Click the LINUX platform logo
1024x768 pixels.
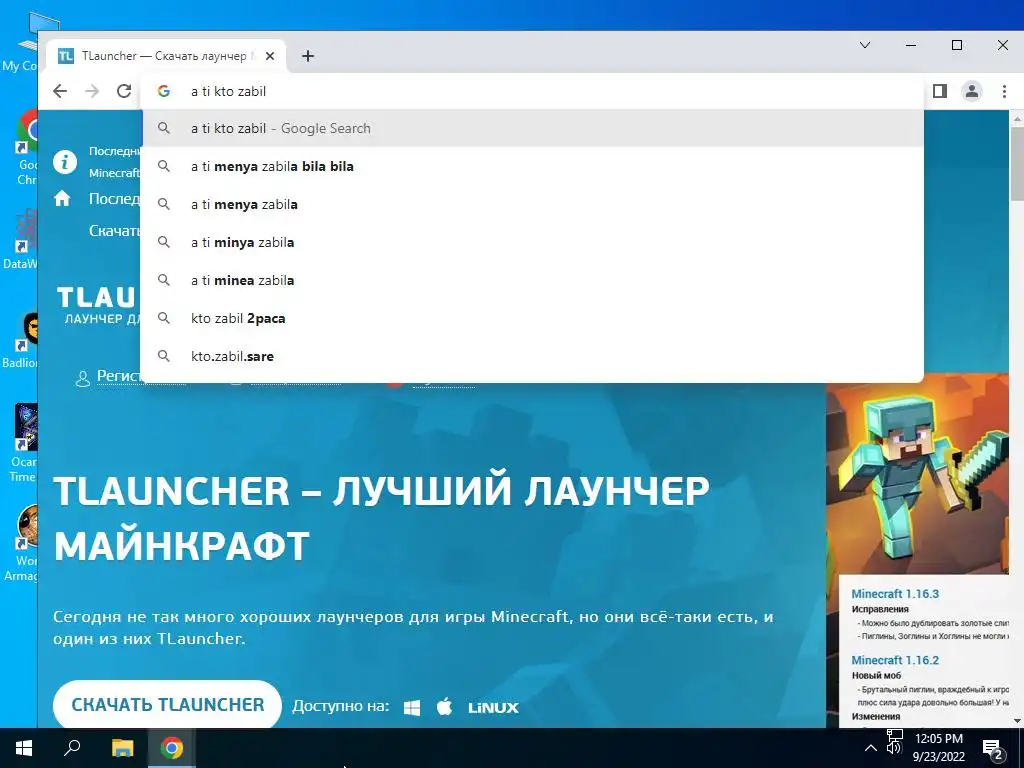[493, 707]
